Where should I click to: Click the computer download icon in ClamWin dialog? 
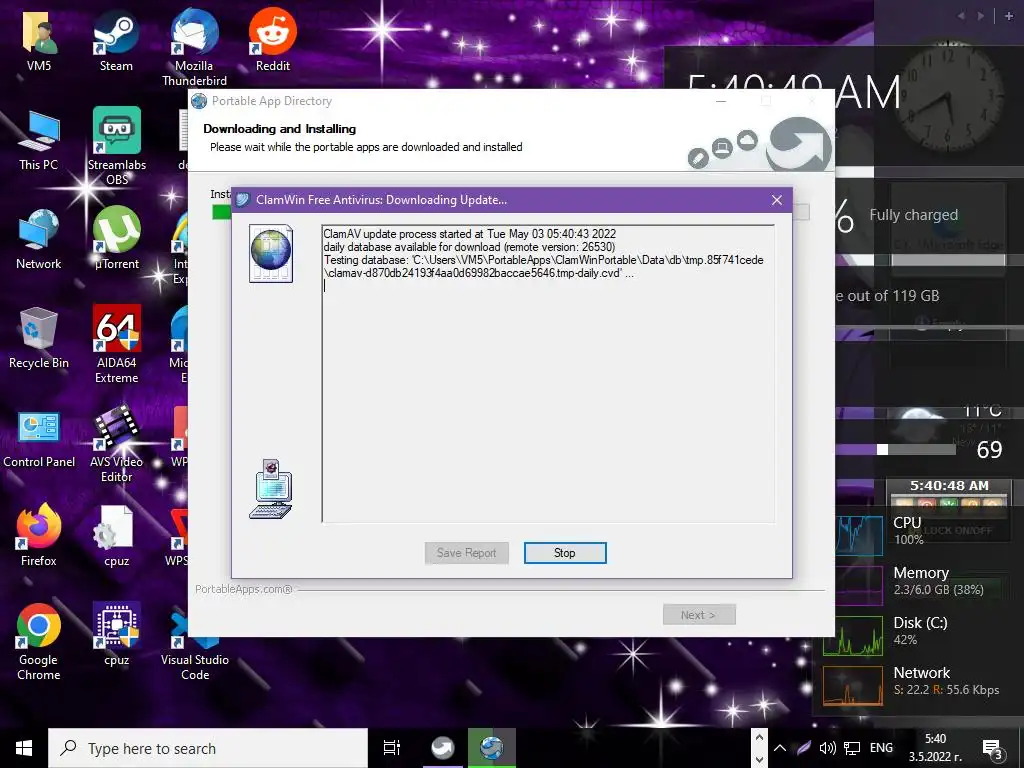tap(271, 489)
